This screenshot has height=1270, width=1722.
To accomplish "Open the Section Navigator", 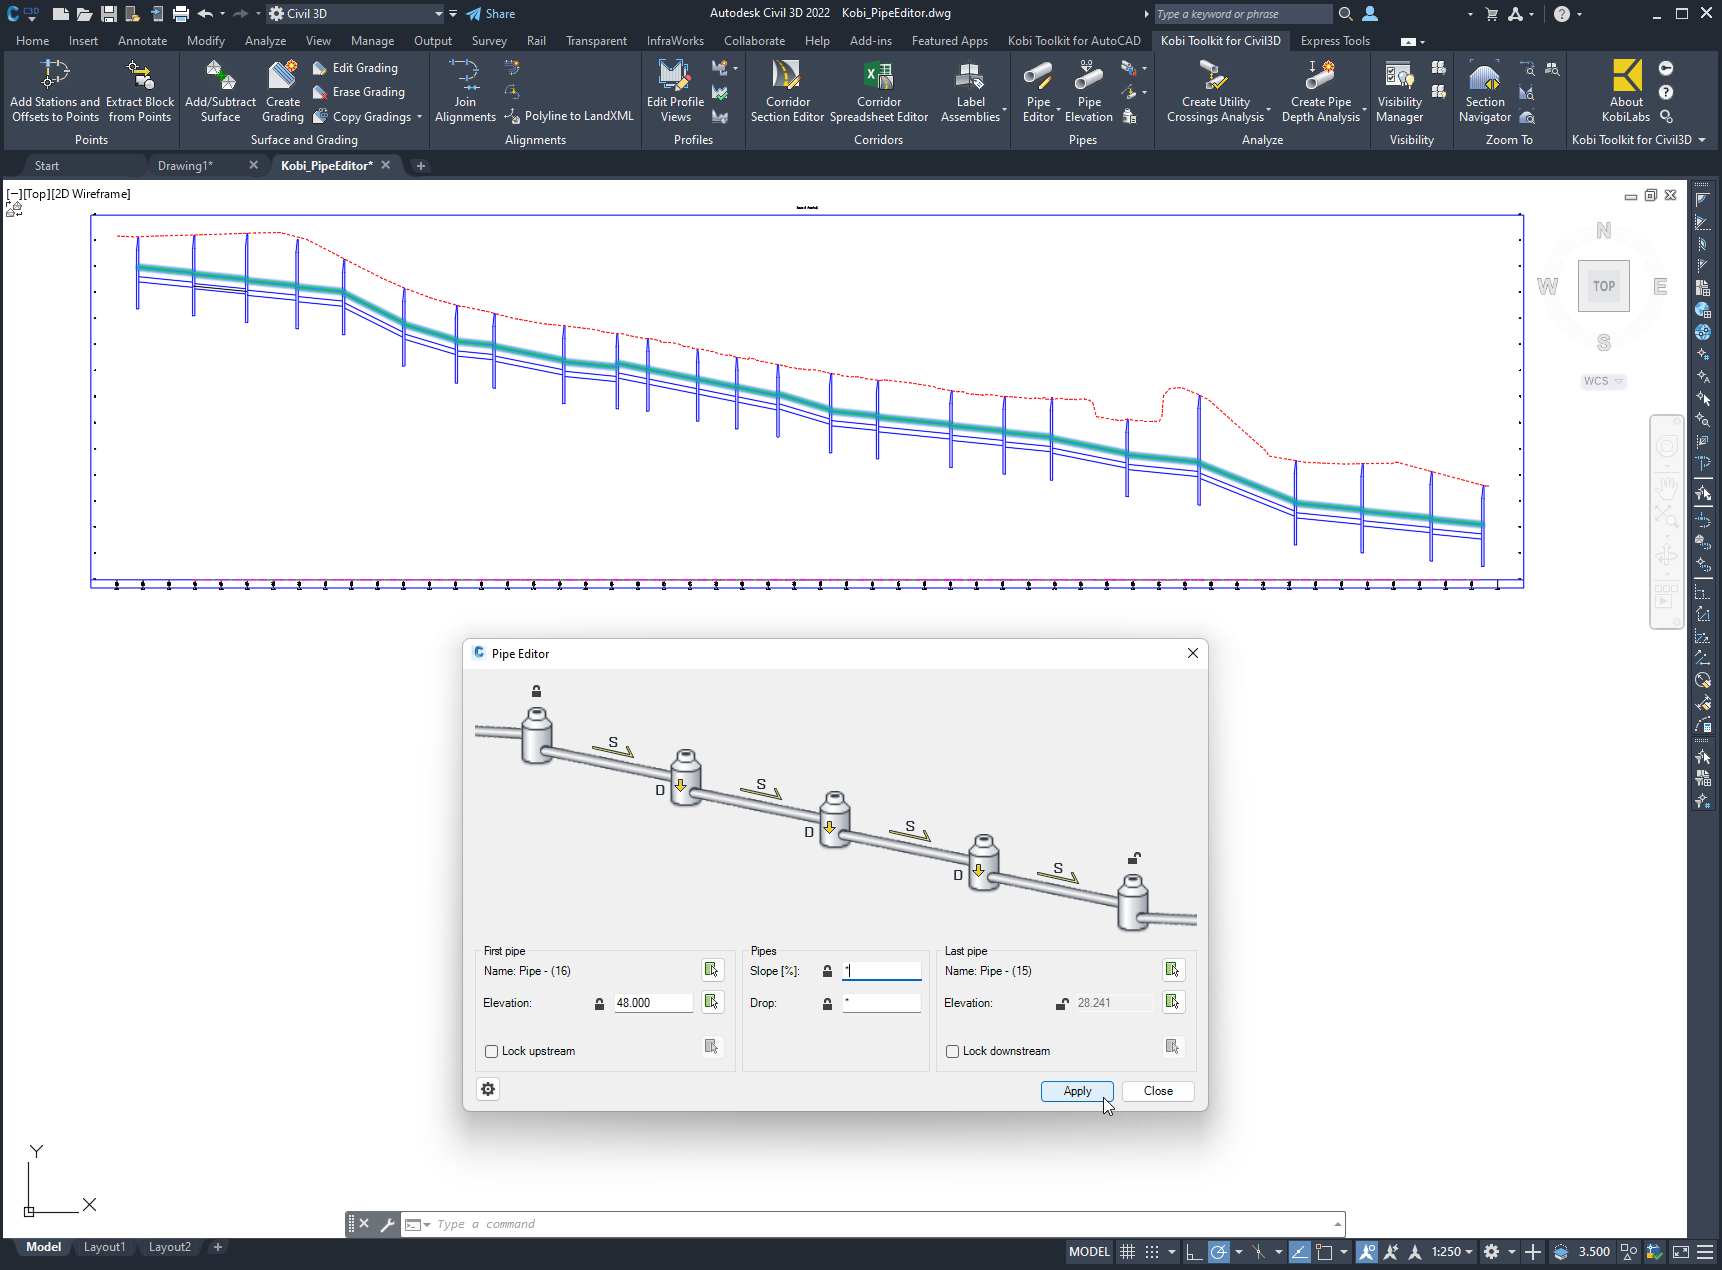I will [1484, 90].
